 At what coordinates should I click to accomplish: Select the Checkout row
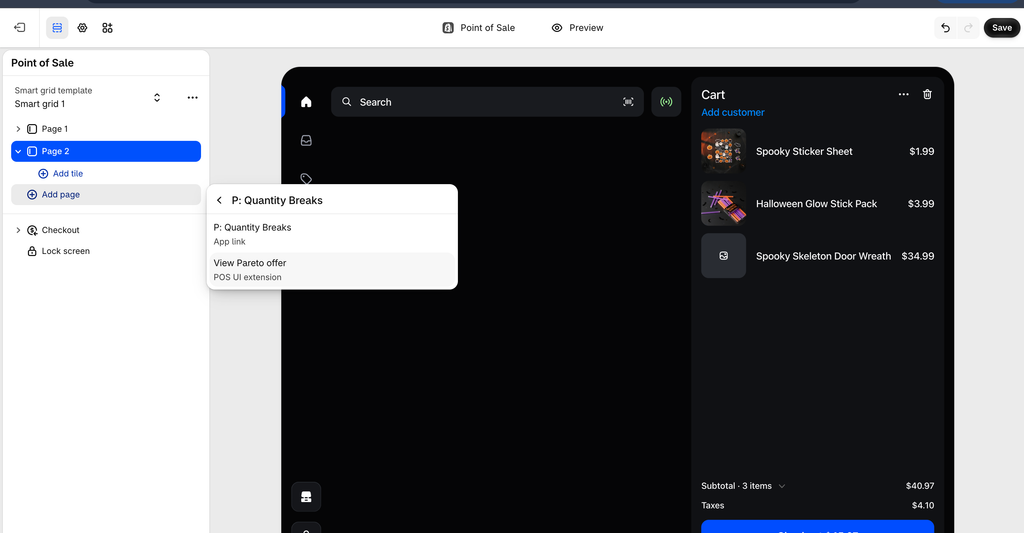click(106, 230)
